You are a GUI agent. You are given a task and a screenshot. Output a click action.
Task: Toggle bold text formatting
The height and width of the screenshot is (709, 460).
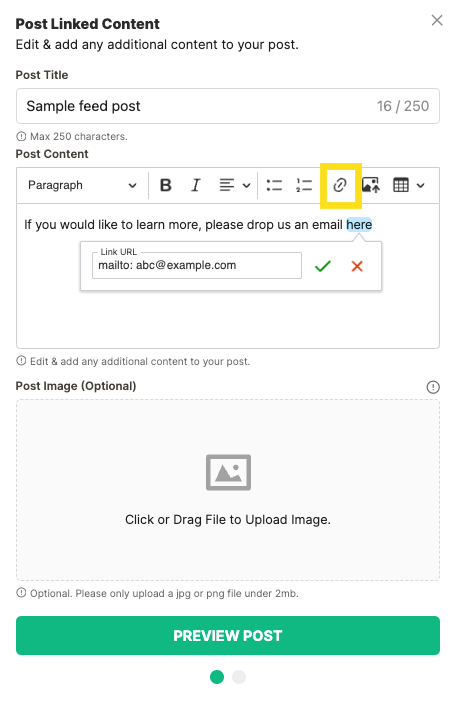click(166, 185)
